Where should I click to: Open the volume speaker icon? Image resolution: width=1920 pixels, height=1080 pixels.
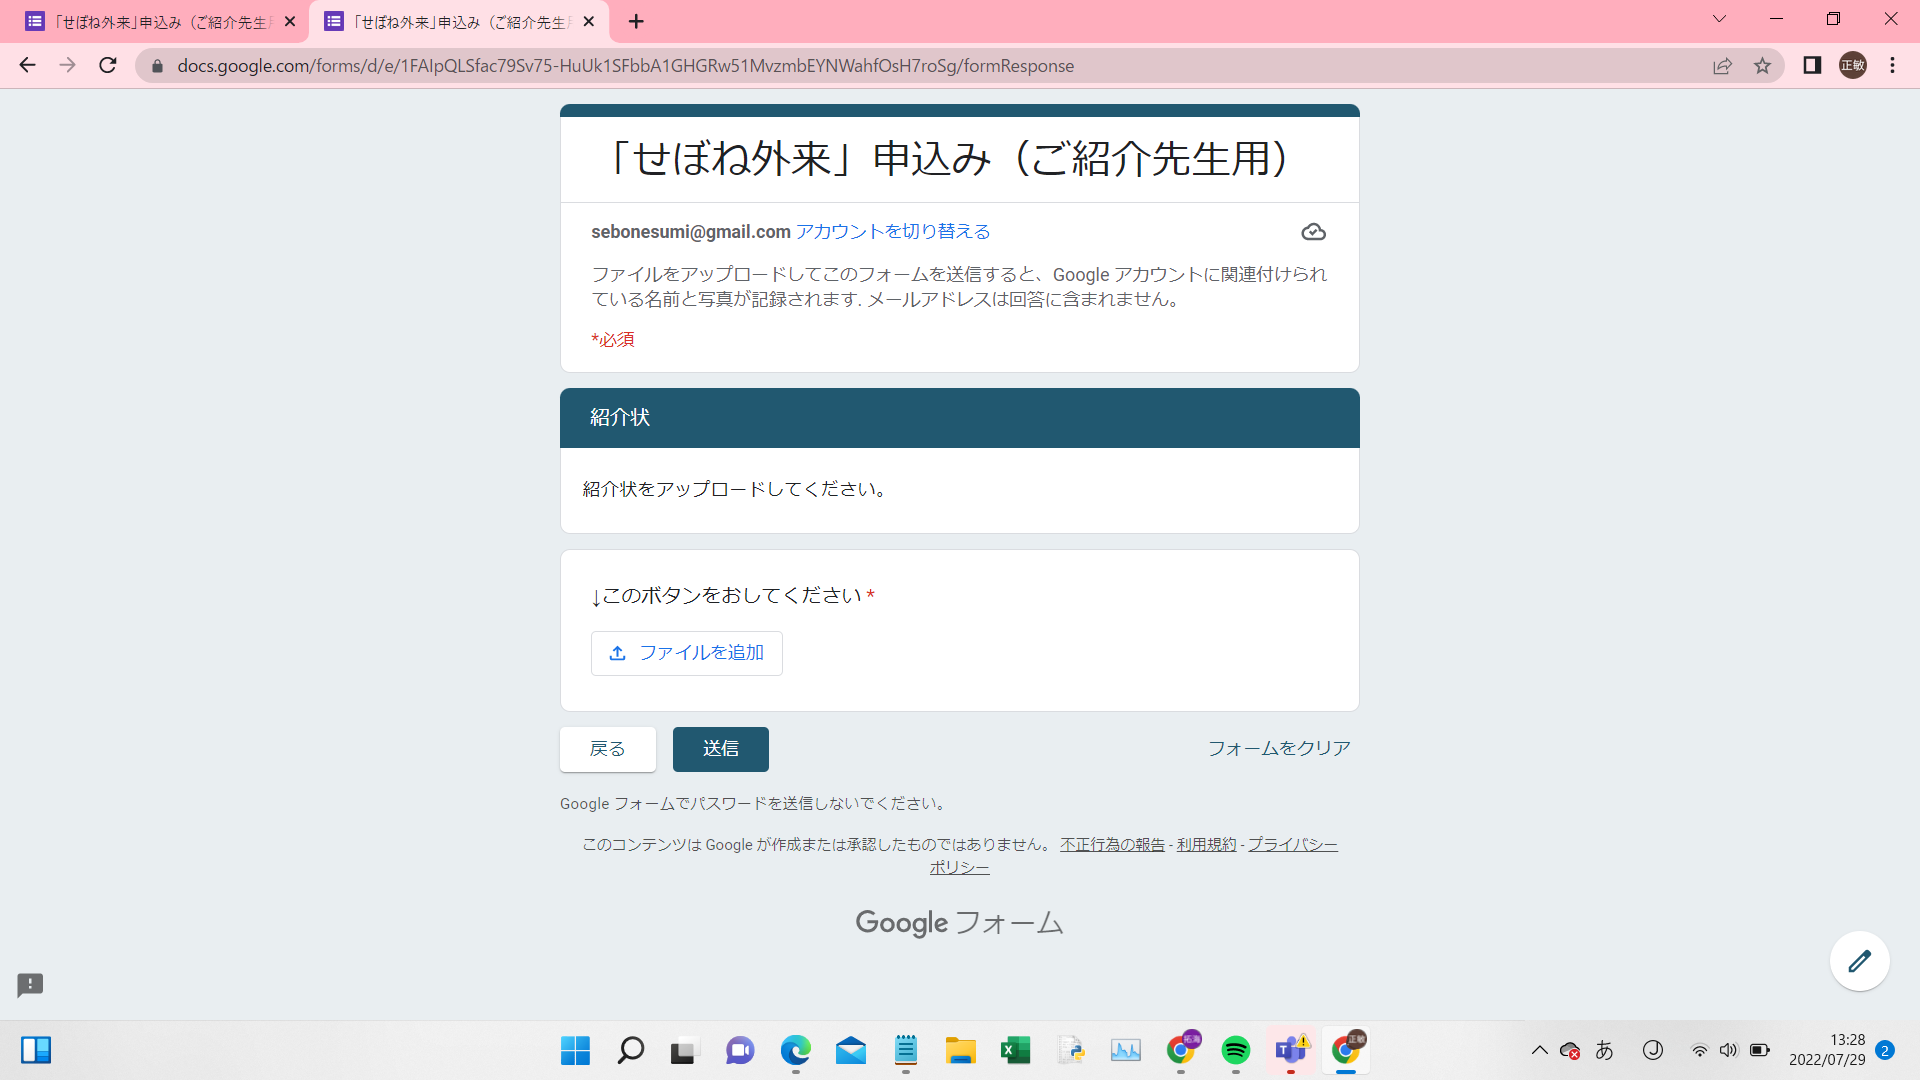click(x=1728, y=1050)
